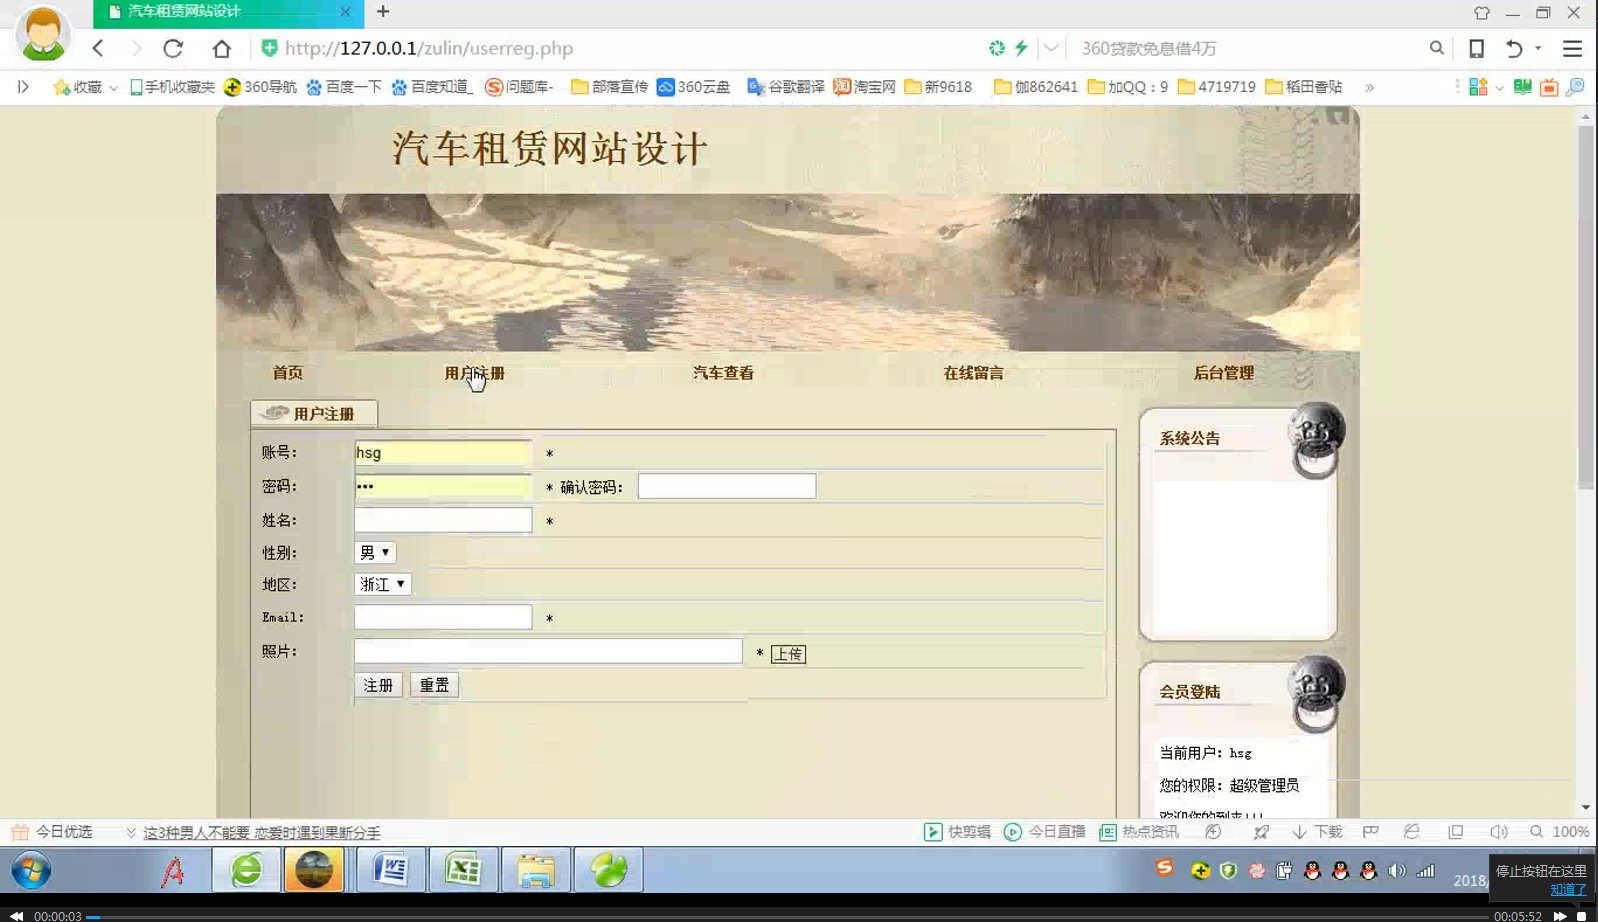The height and width of the screenshot is (922, 1598).
Task: Click the 密码 password field
Action: [x=443, y=487]
